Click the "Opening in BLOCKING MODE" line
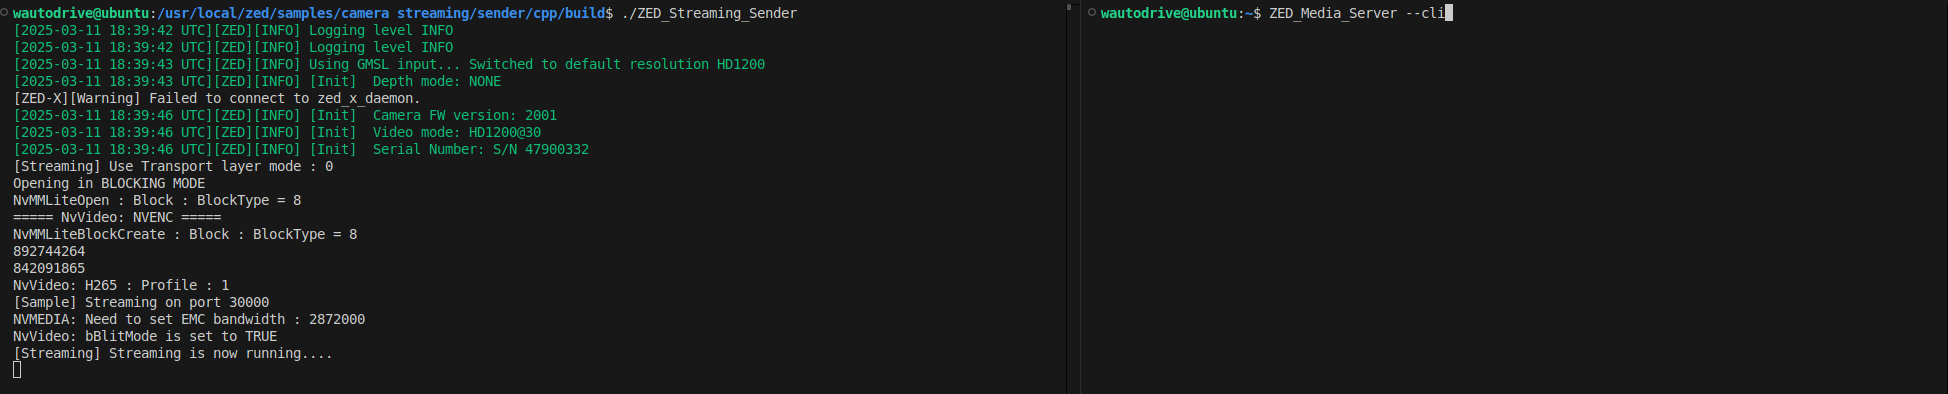 pos(109,183)
